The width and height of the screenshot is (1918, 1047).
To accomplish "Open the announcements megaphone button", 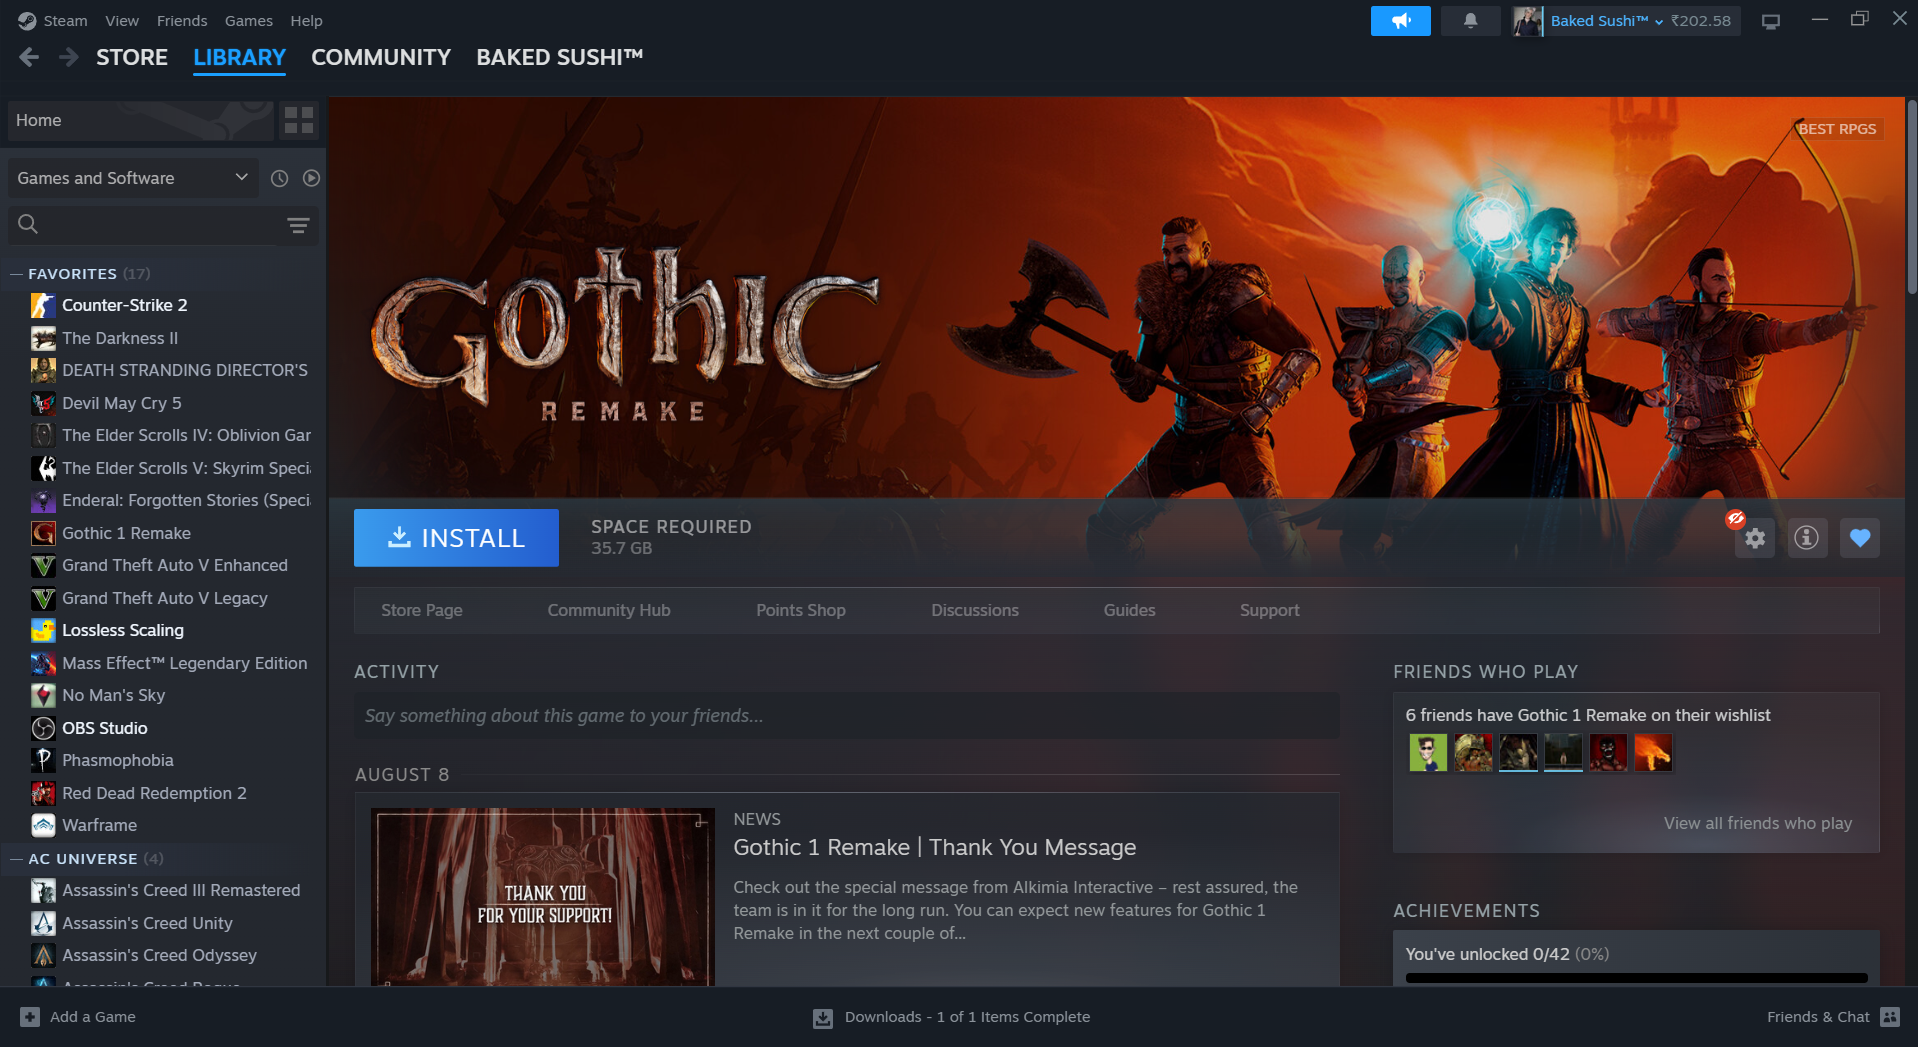I will pyautogui.click(x=1400, y=21).
